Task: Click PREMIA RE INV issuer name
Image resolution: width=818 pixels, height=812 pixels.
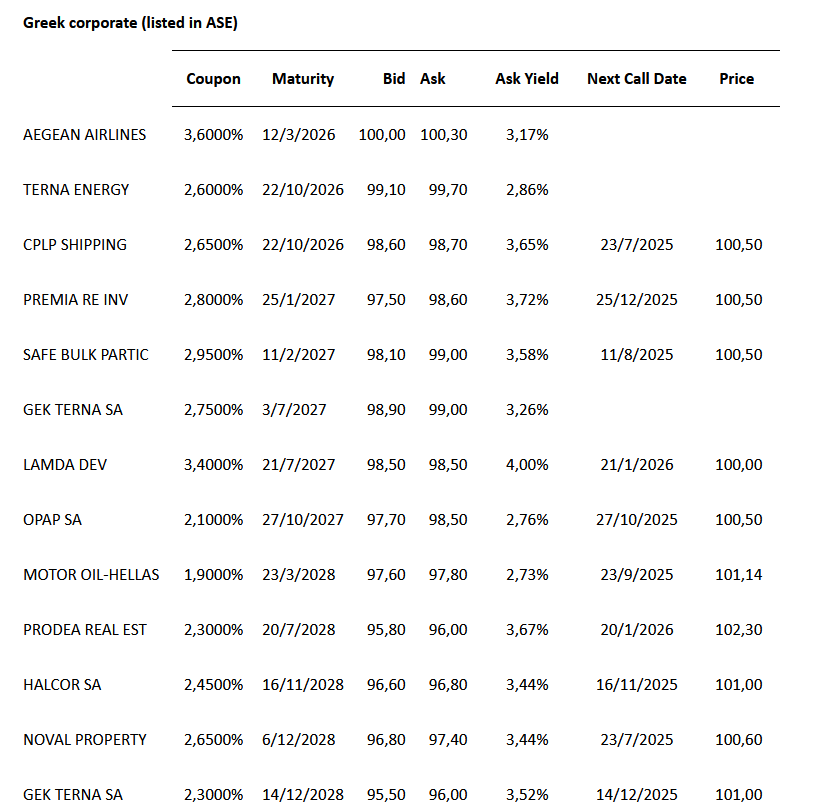Action: pos(76,300)
